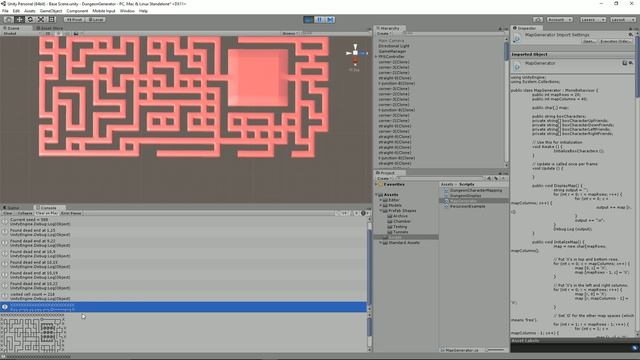
Task: Expand the Standard Assets folder
Action: (x=381, y=242)
